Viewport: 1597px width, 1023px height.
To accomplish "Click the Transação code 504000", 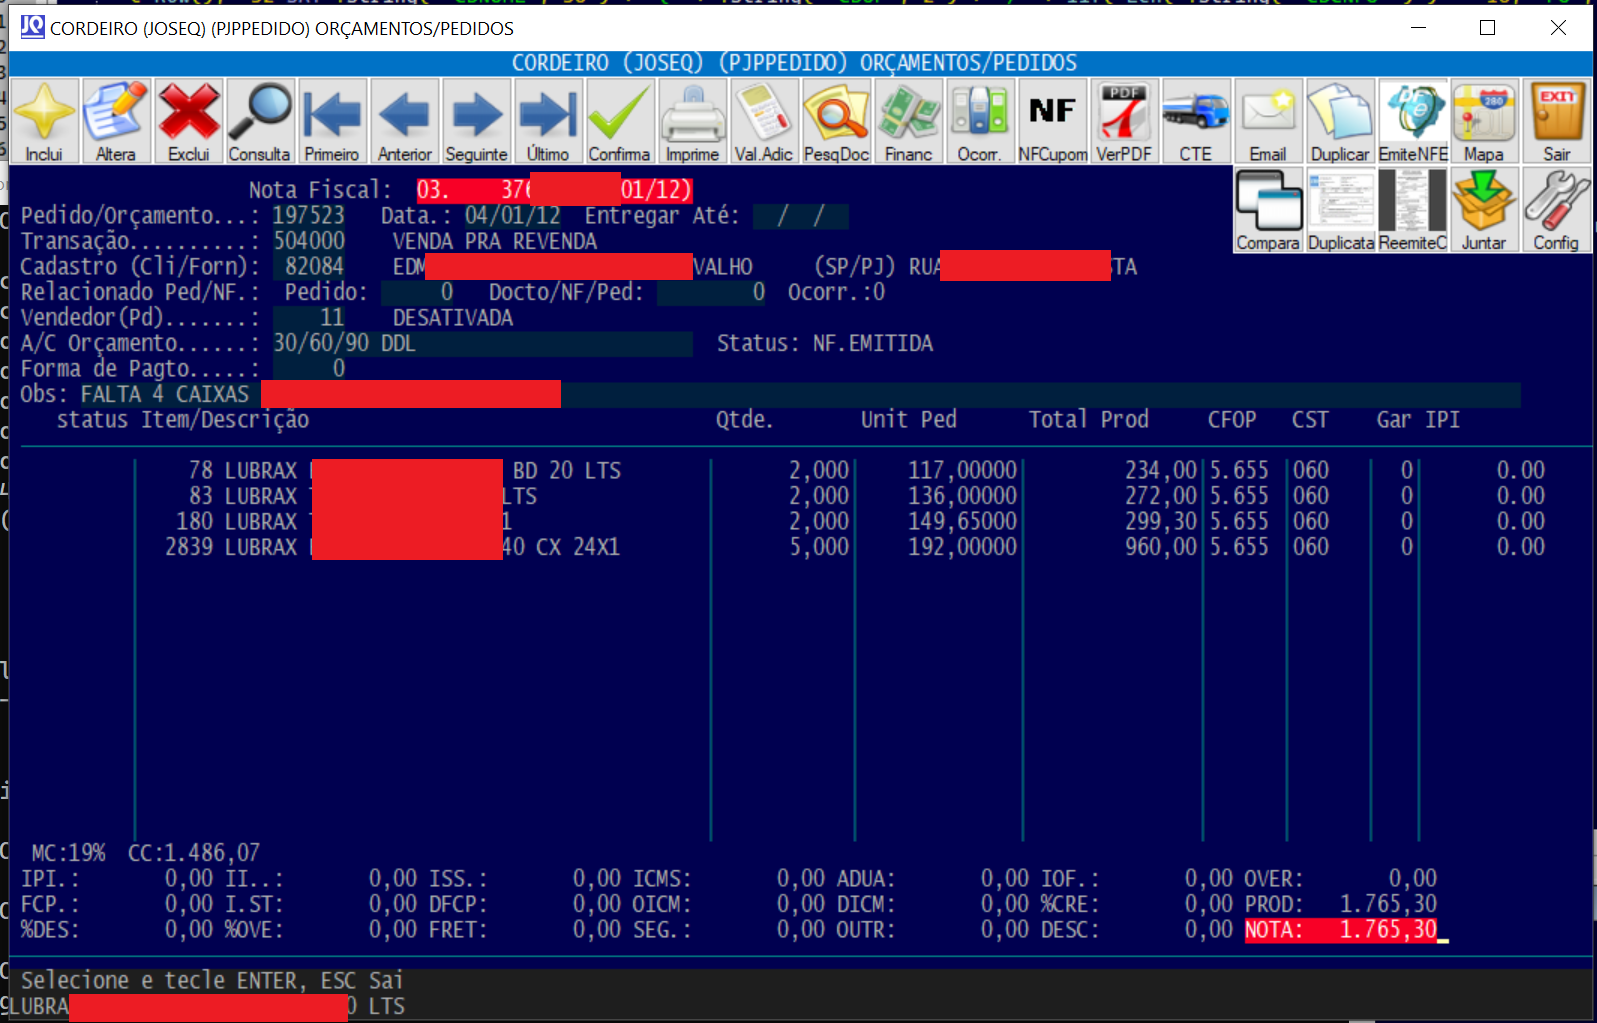I will pos(309,242).
